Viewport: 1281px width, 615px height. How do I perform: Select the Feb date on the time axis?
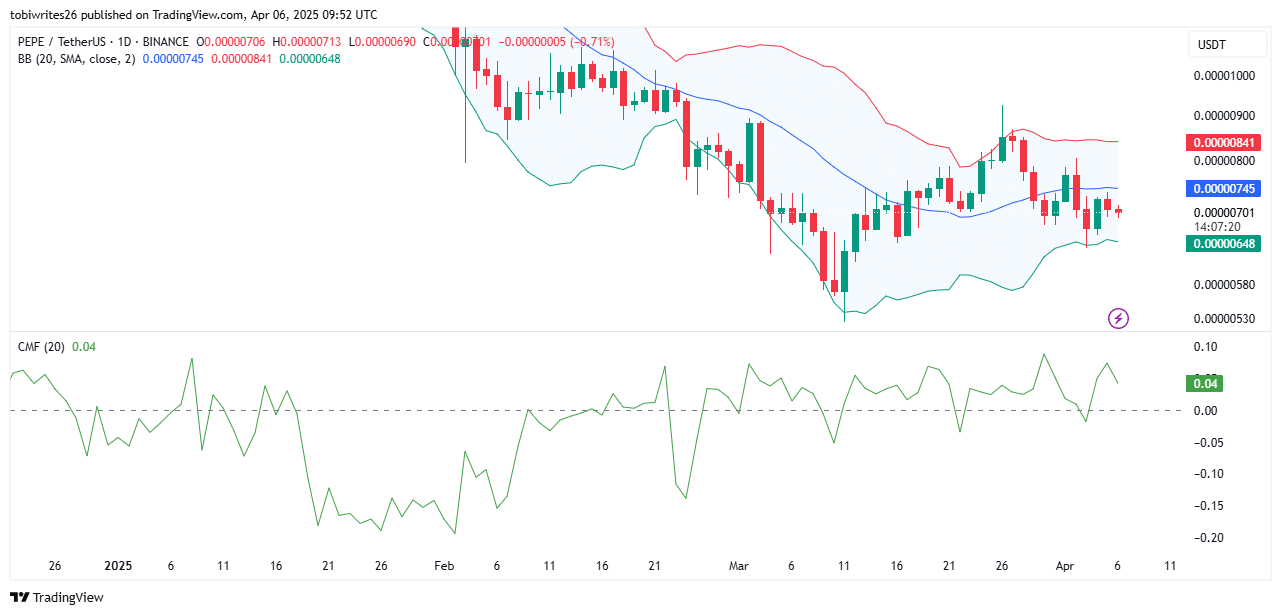[444, 565]
